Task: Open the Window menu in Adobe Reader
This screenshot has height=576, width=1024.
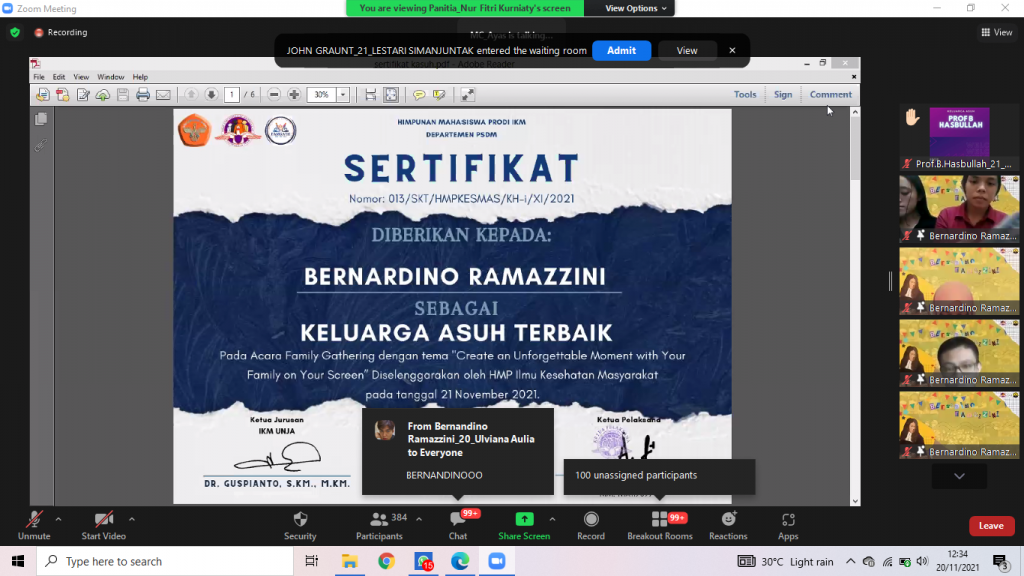Action: (113, 76)
